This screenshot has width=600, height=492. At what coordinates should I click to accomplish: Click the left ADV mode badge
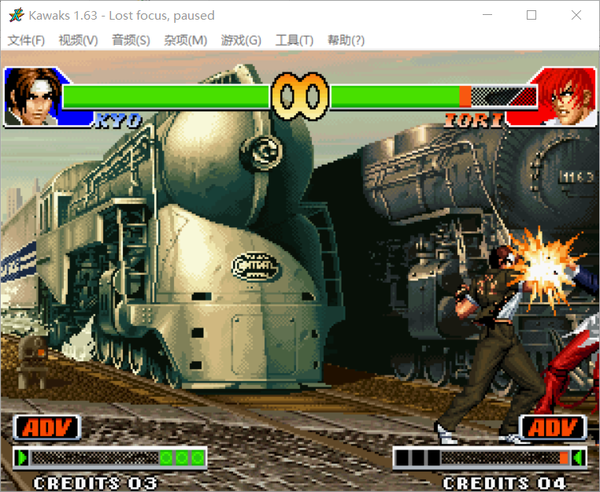click(47, 427)
